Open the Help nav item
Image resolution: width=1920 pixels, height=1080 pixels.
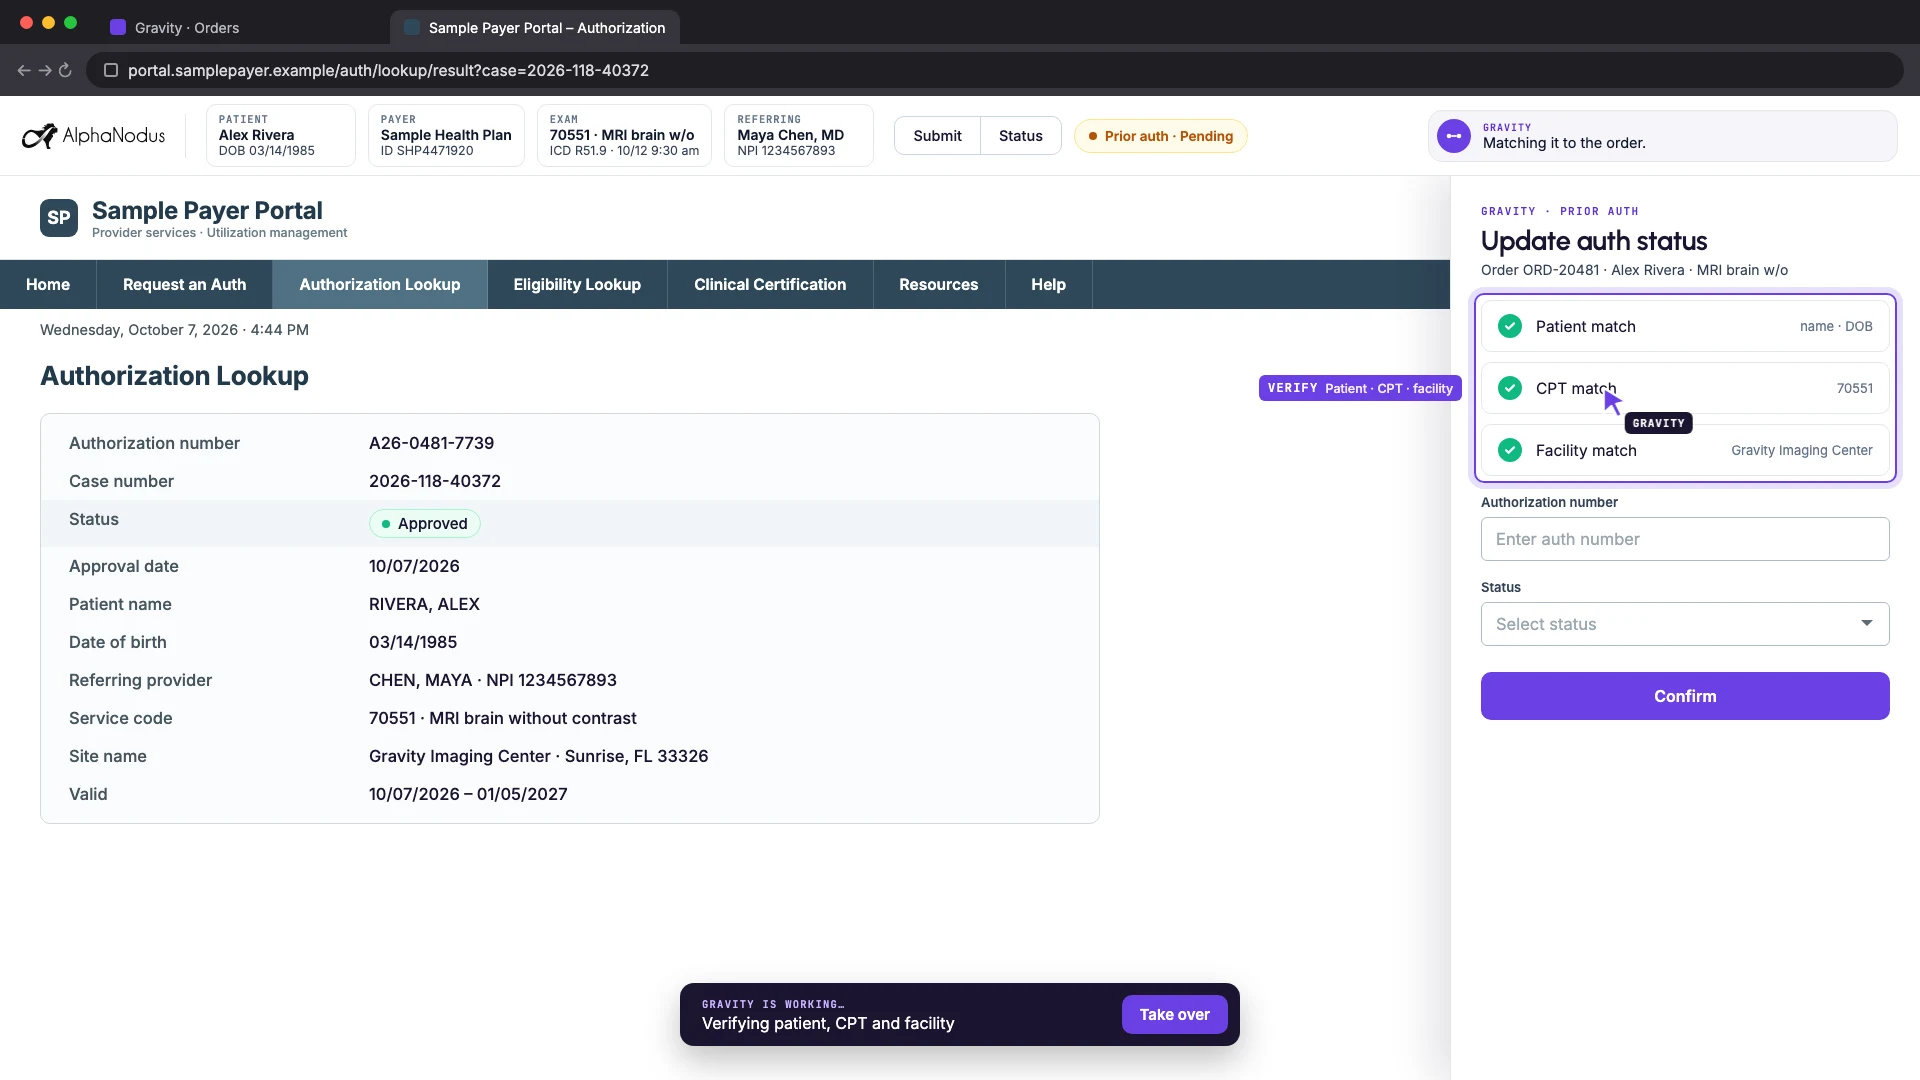coord(1048,284)
